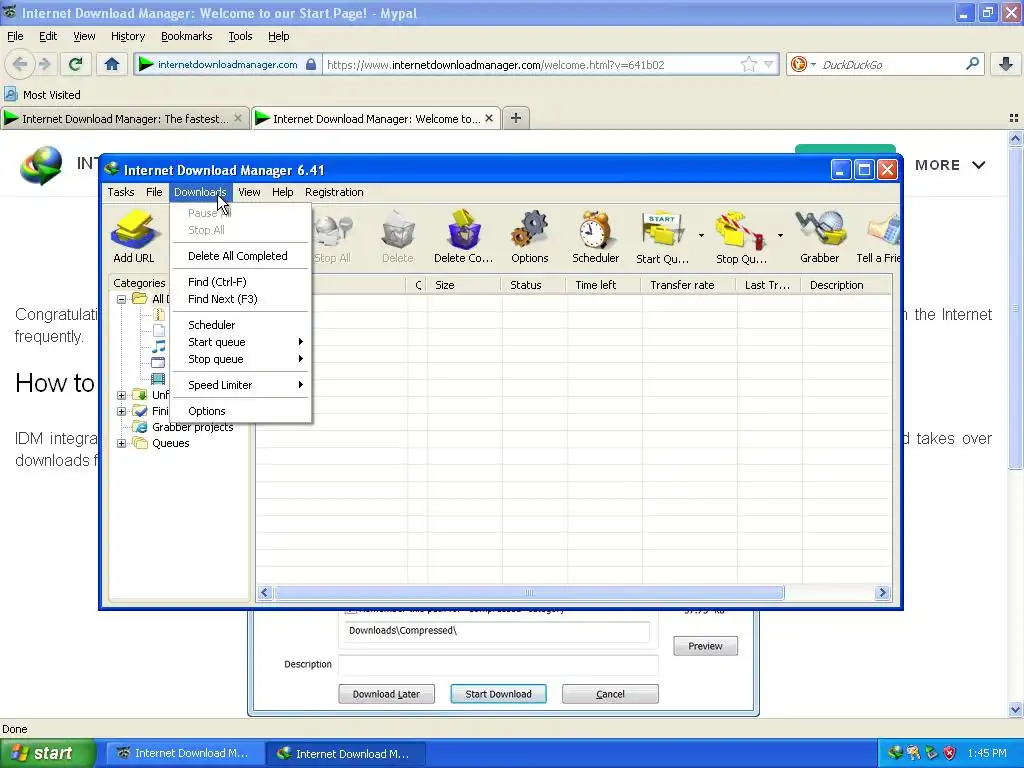Open a new browser tab
The width and height of the screenshot is (1024, 768).
click(516, 118)
